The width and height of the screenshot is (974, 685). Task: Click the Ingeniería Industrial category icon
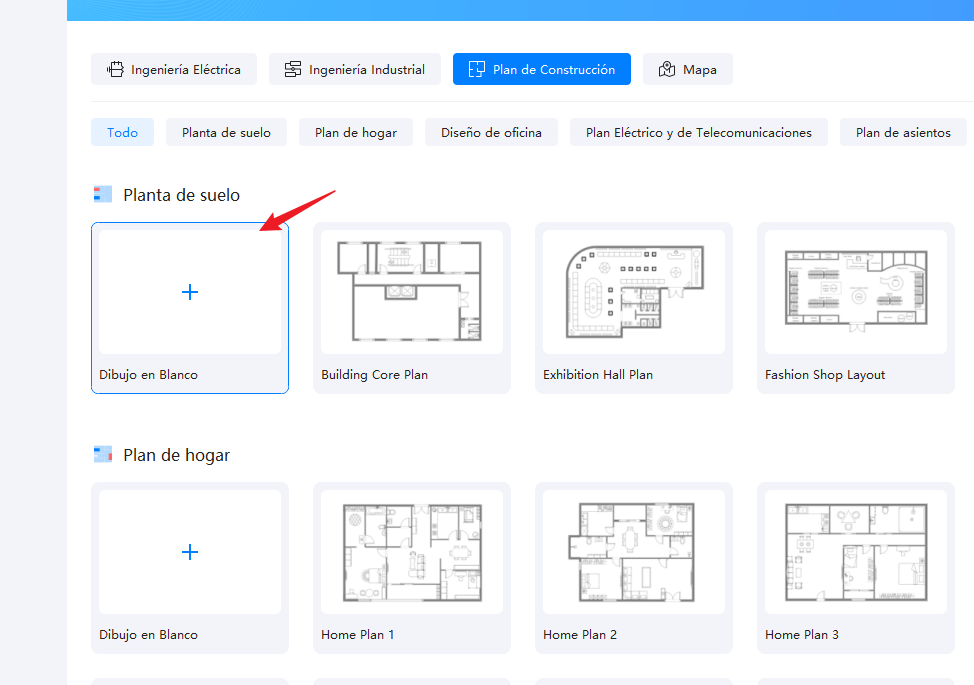[x=293, y=70]
